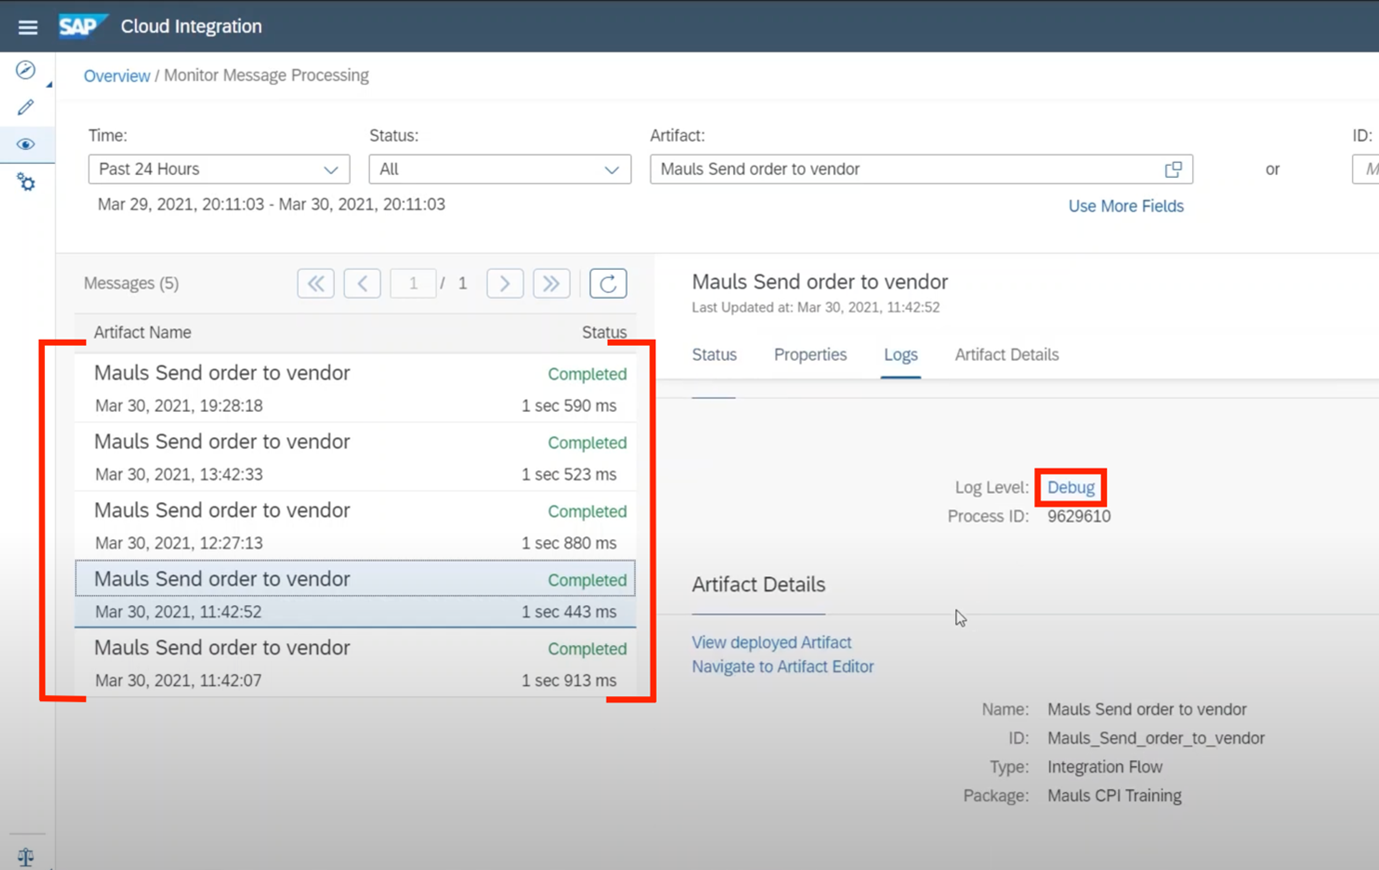Select message from Mar 30, 2021, 11:42:52
The image size is (1379, 870).
click(355, 594)
